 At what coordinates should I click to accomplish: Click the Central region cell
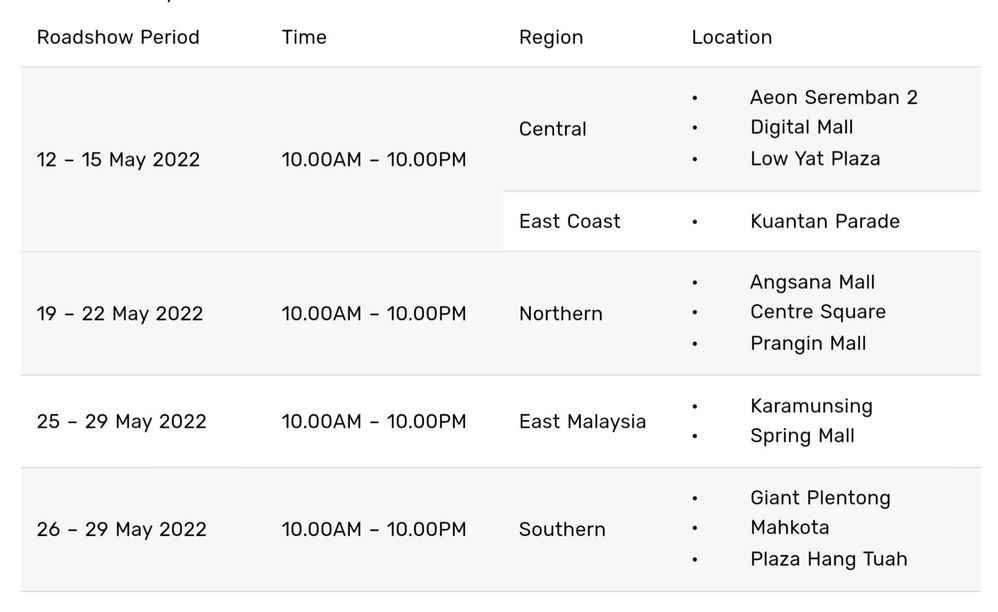point(552,129)
